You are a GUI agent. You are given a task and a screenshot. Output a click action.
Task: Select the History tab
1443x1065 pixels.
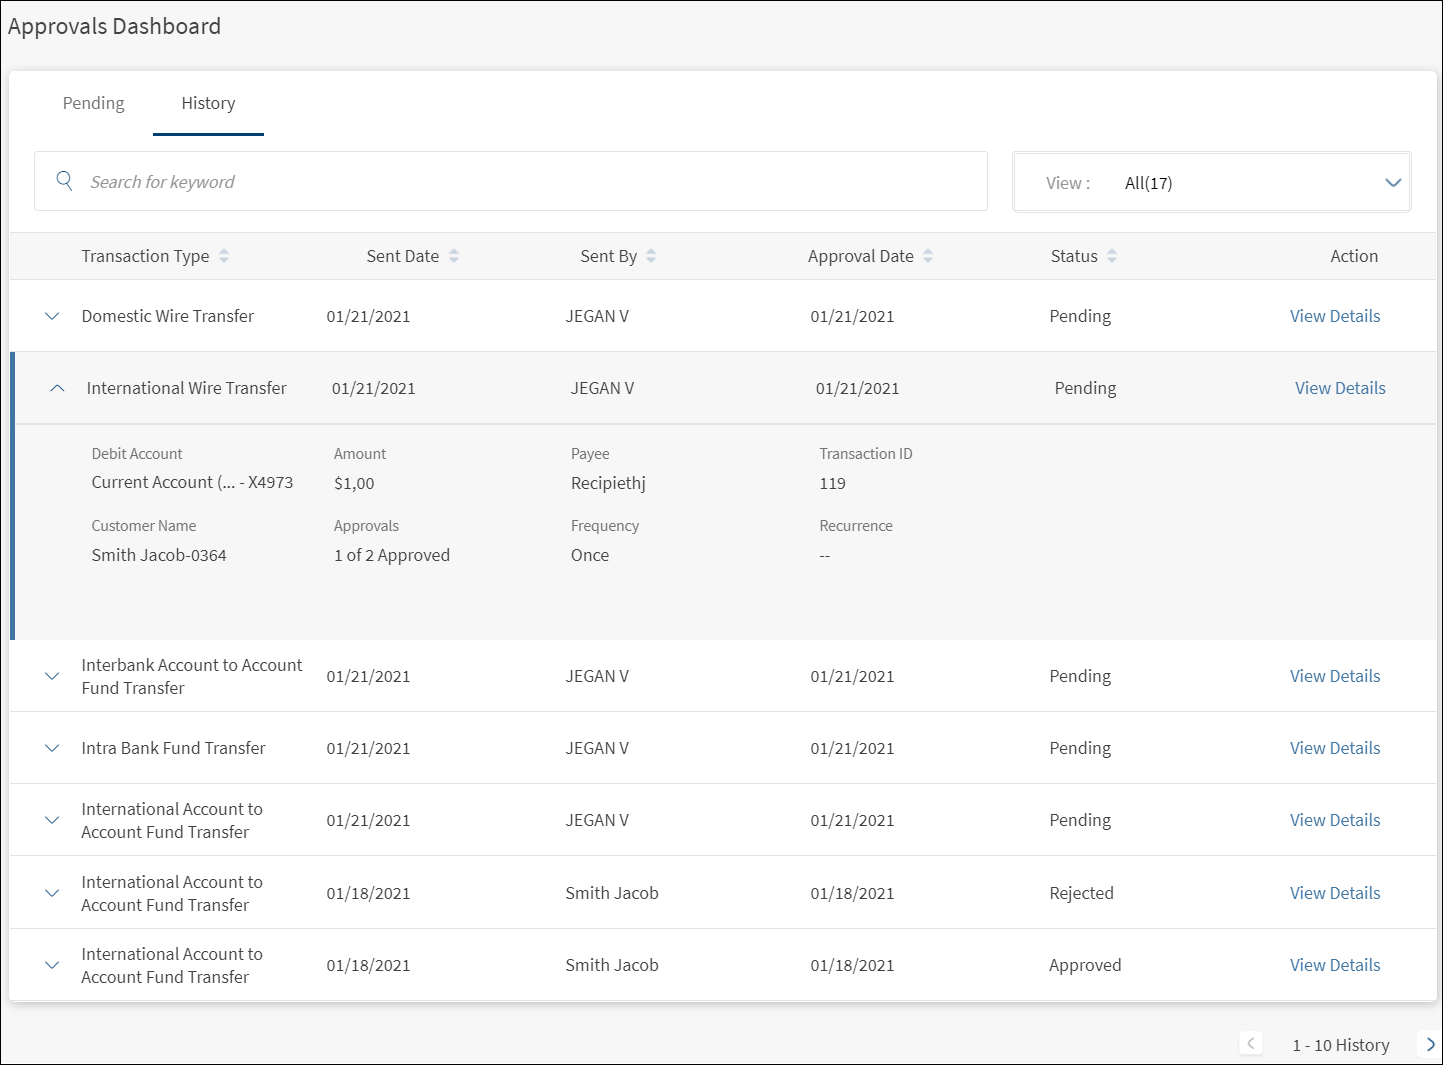(208, 103)
